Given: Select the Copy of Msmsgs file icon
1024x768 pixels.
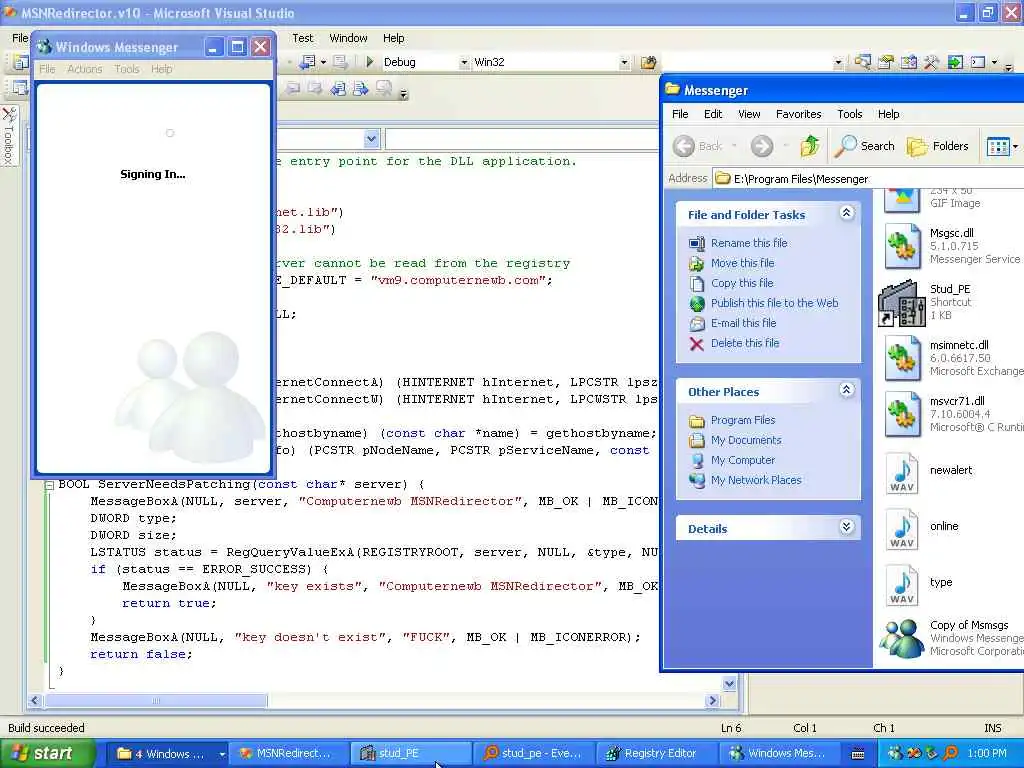Looking at the screenshot, I should 902,638.
